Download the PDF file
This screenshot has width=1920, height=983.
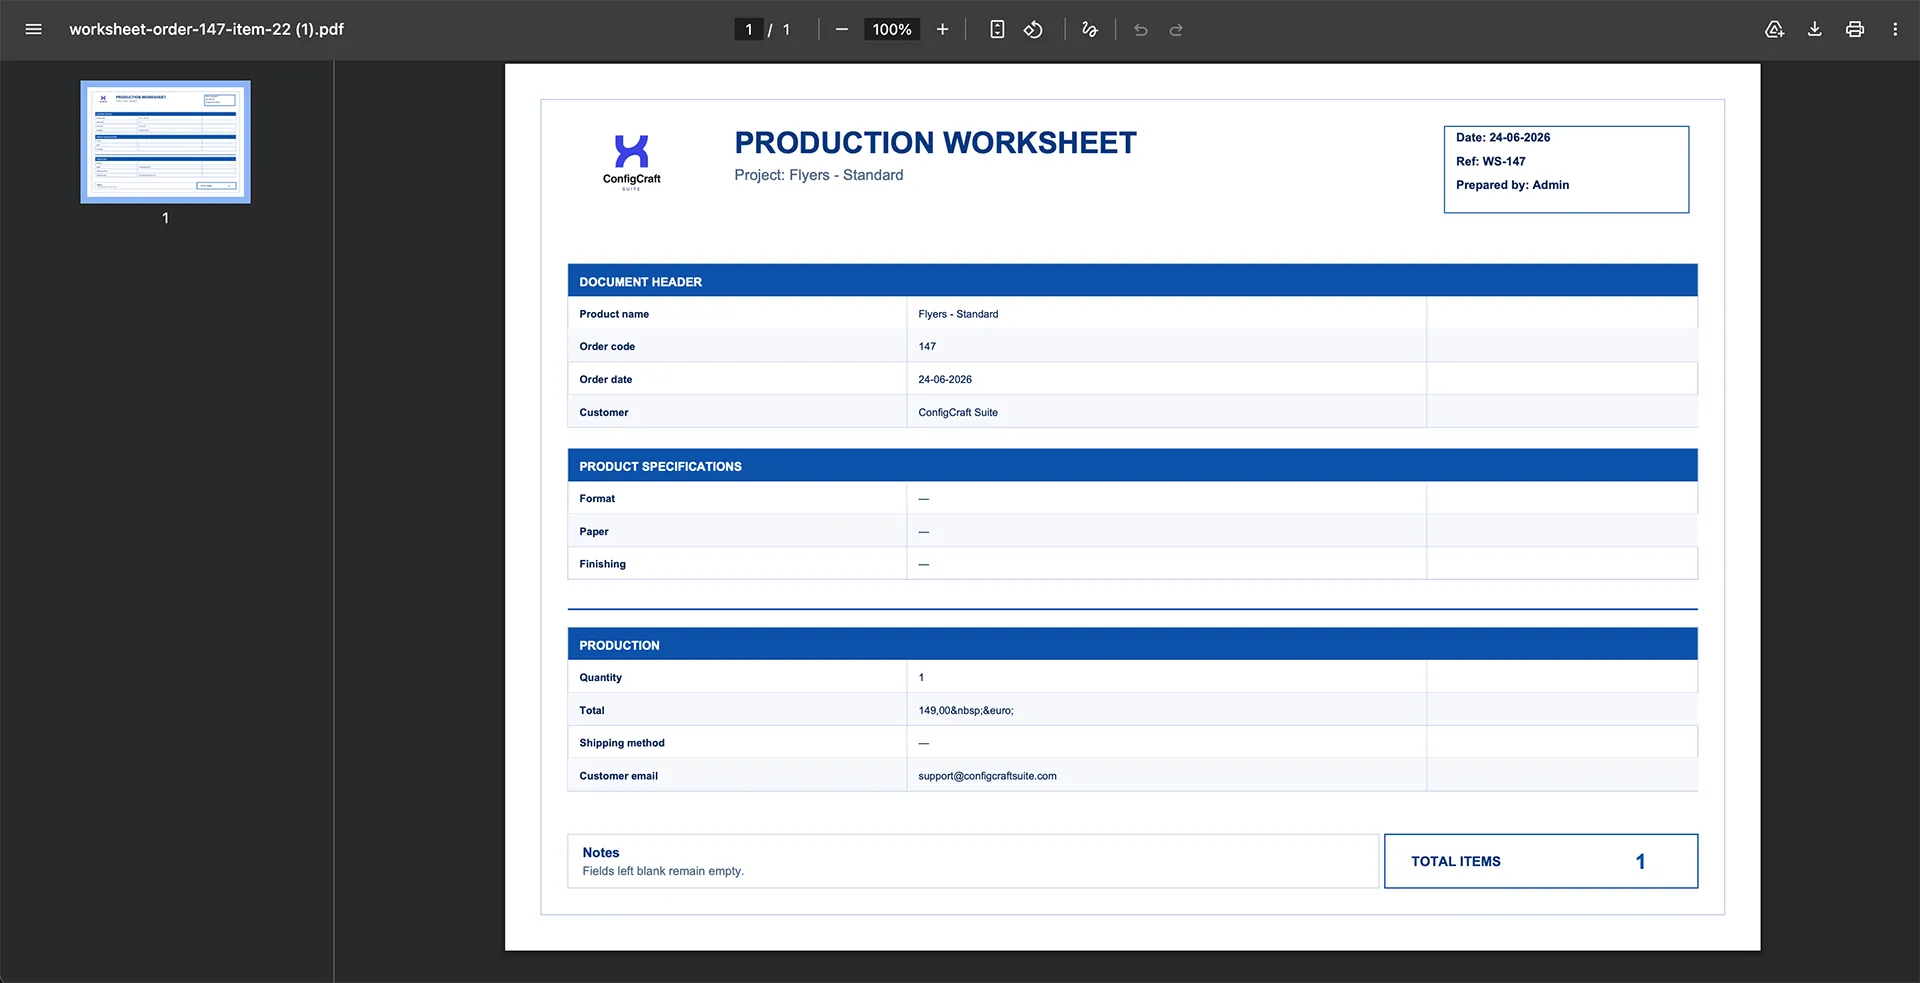pos(1814,29)
